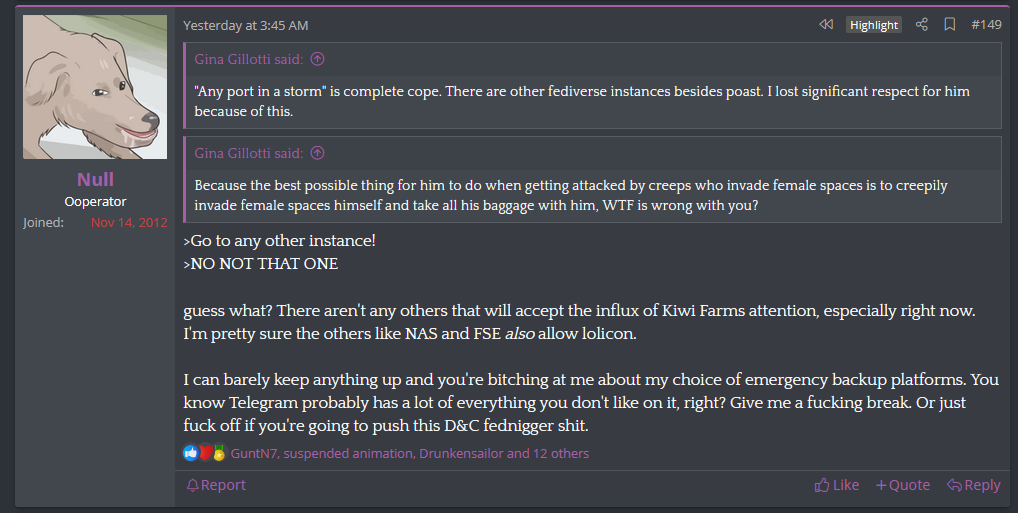Bookmark this post
1018x513 pixels.
tap(950, 25)
